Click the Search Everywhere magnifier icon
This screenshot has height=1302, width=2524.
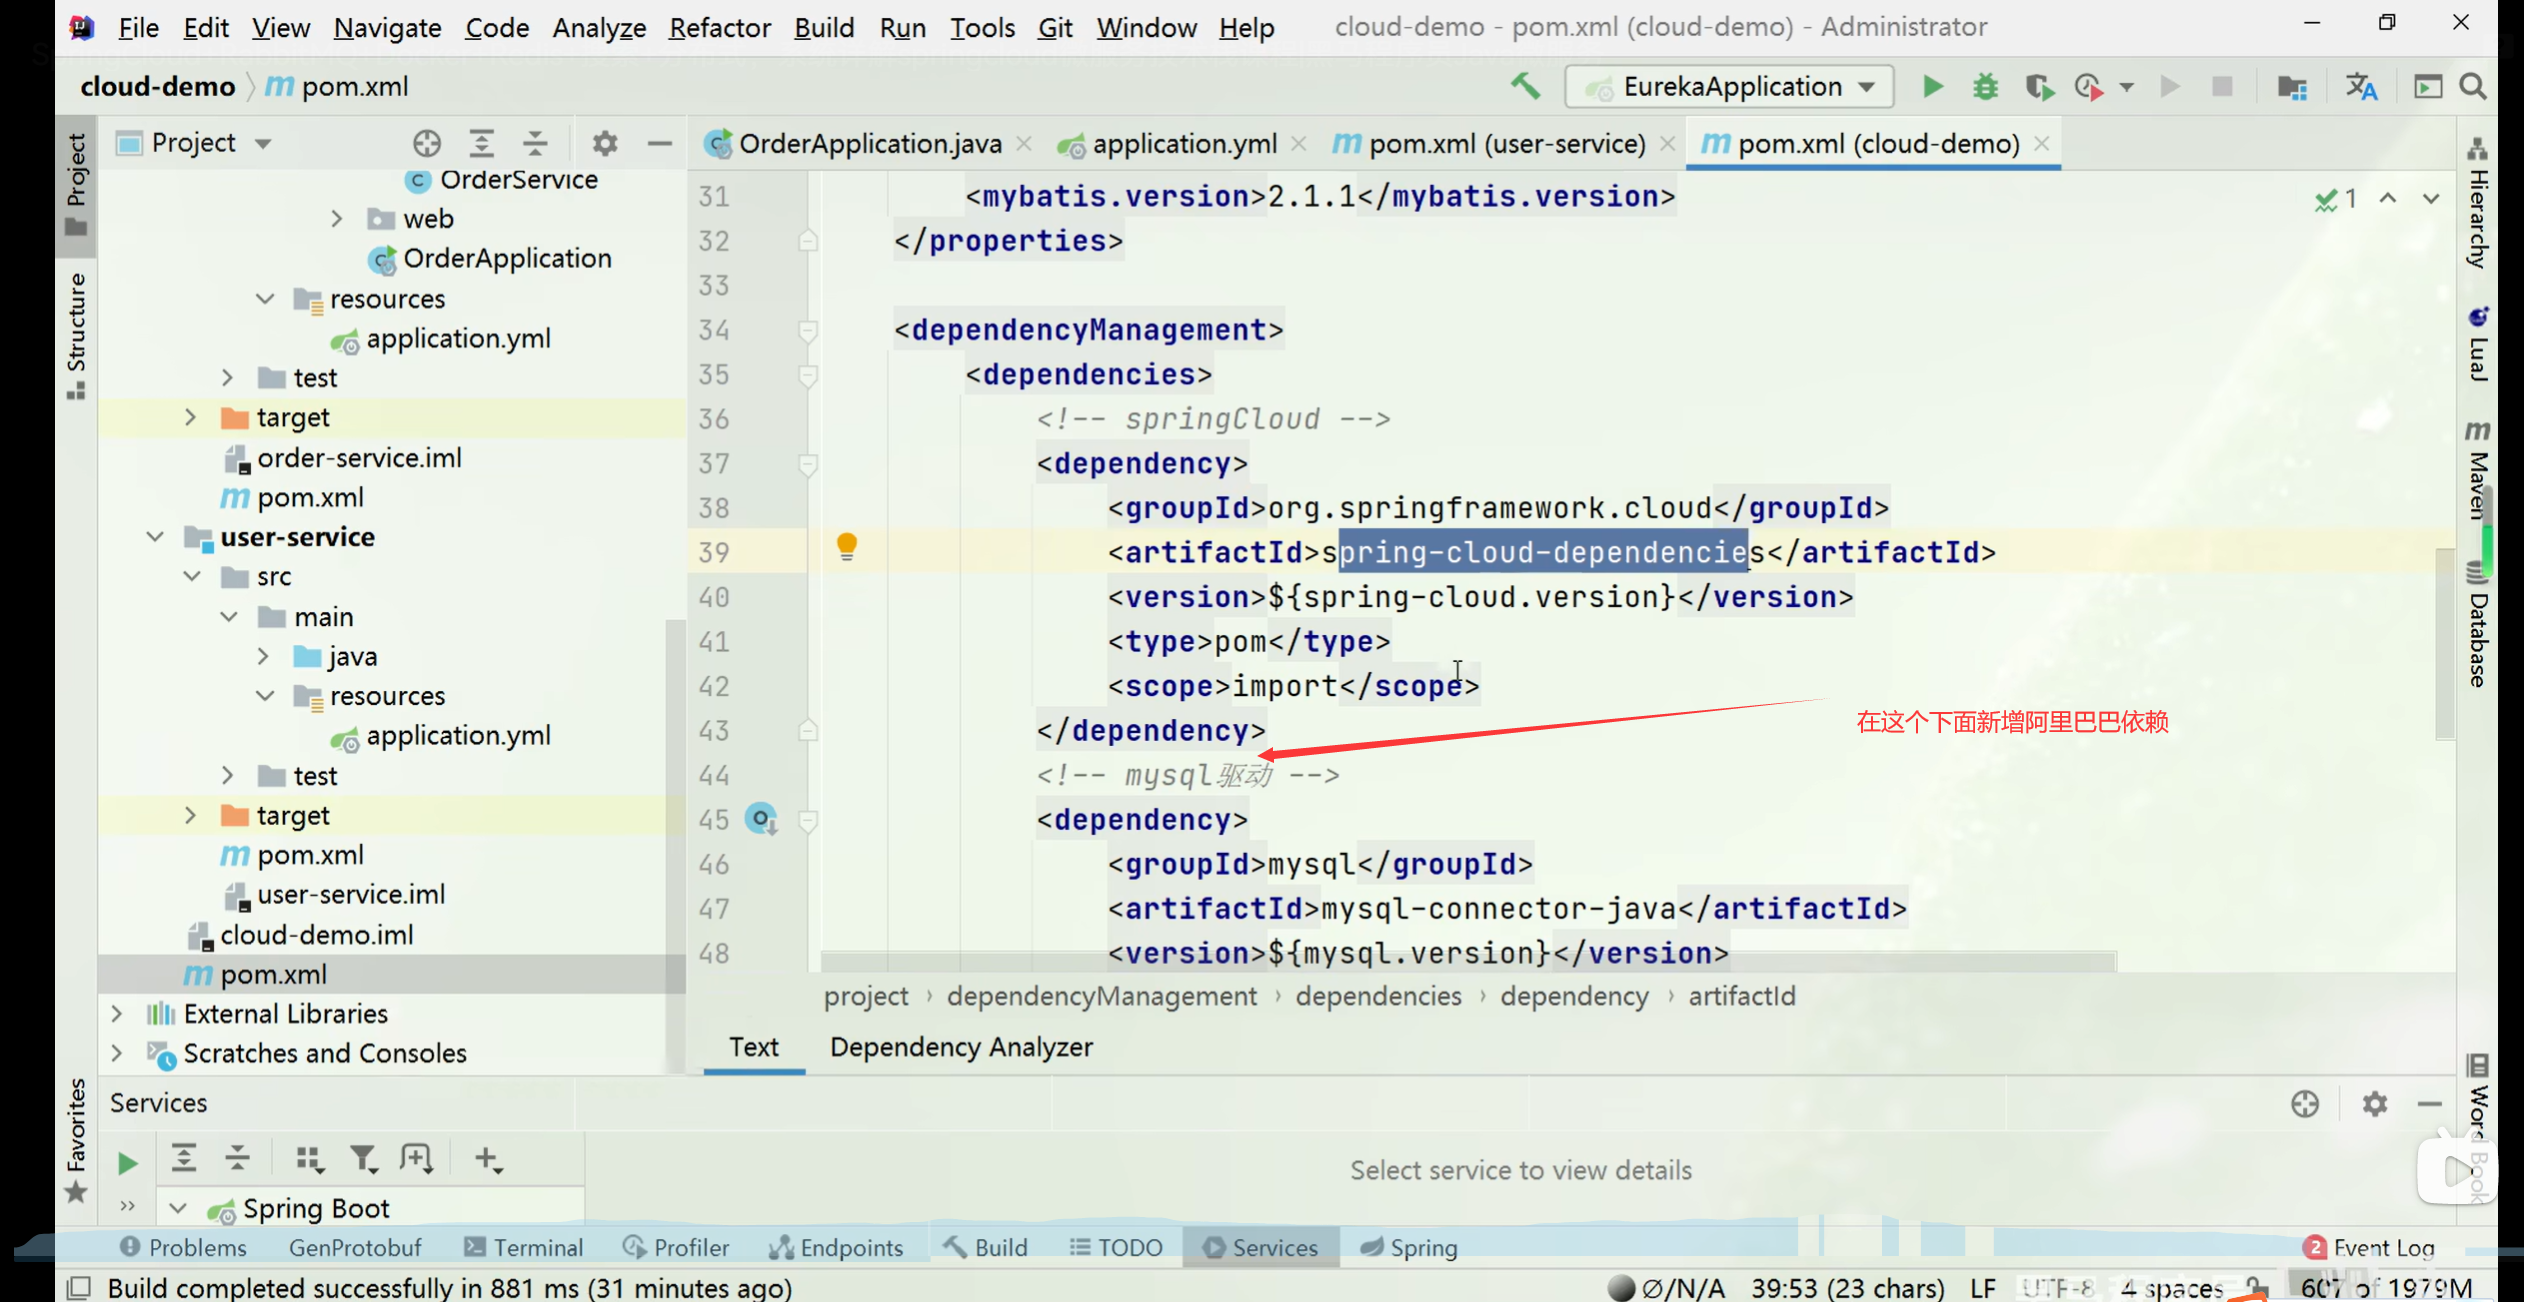pyautogui.click(x=2473, y=87)
